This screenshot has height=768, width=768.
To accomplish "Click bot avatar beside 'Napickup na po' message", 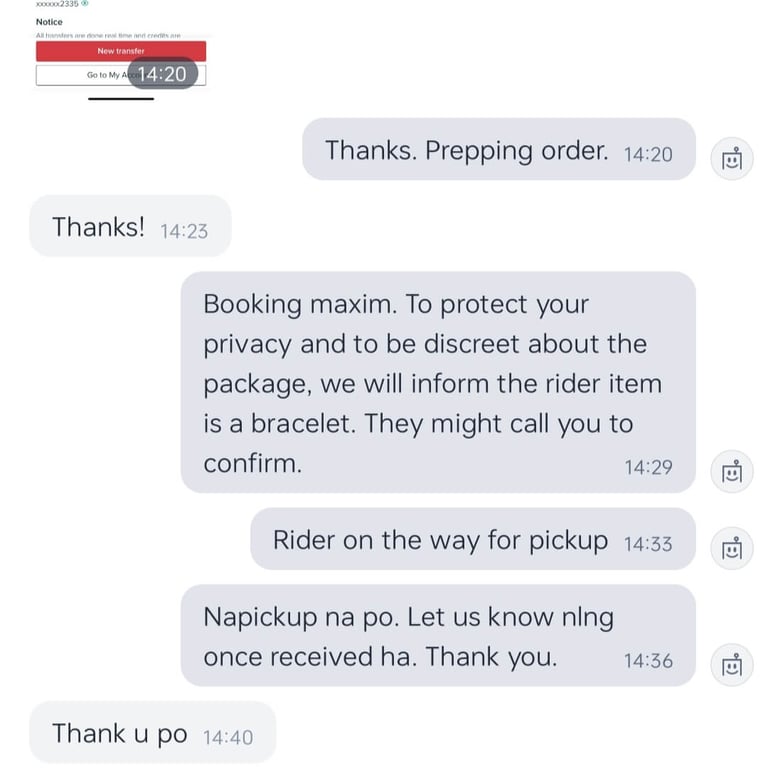I will 732,665.
